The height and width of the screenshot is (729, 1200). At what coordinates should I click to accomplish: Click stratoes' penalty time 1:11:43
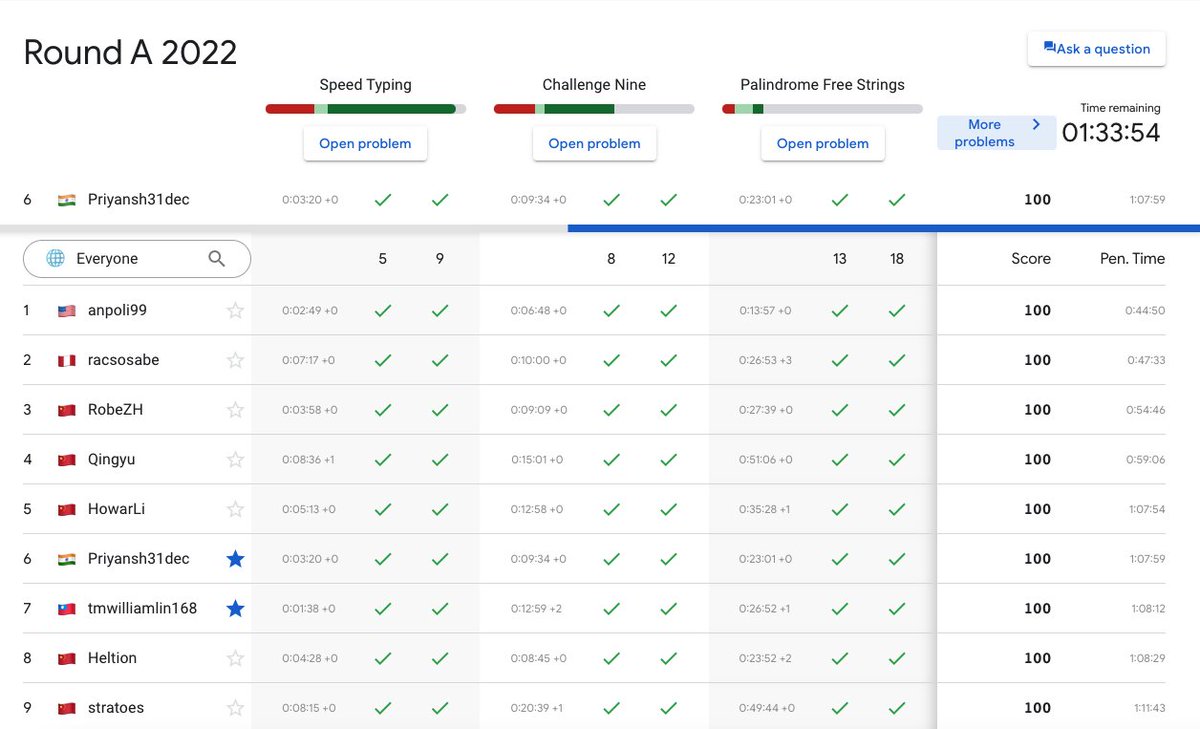(1149, 708)
